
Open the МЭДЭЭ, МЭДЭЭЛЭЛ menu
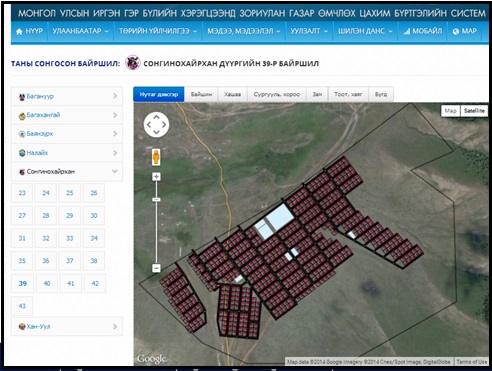pos(244,31)
